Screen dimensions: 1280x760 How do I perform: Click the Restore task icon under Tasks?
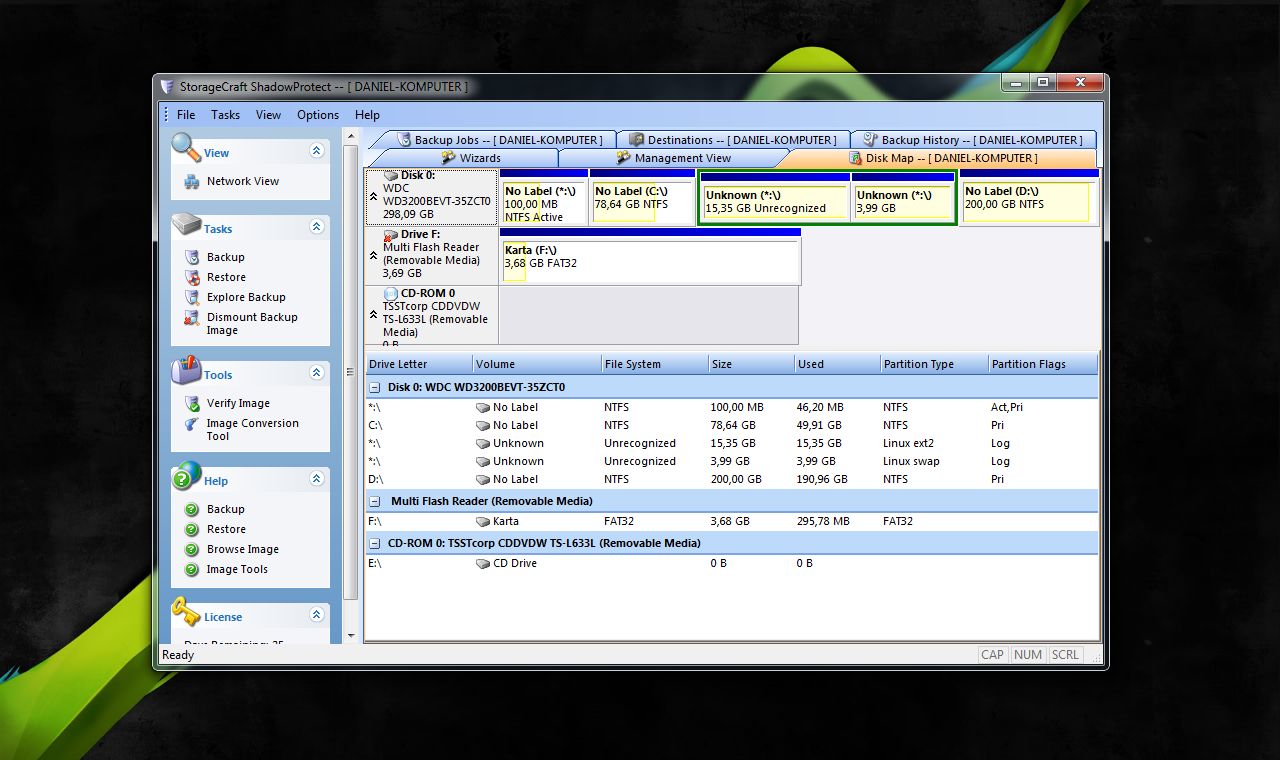[191, 277]
